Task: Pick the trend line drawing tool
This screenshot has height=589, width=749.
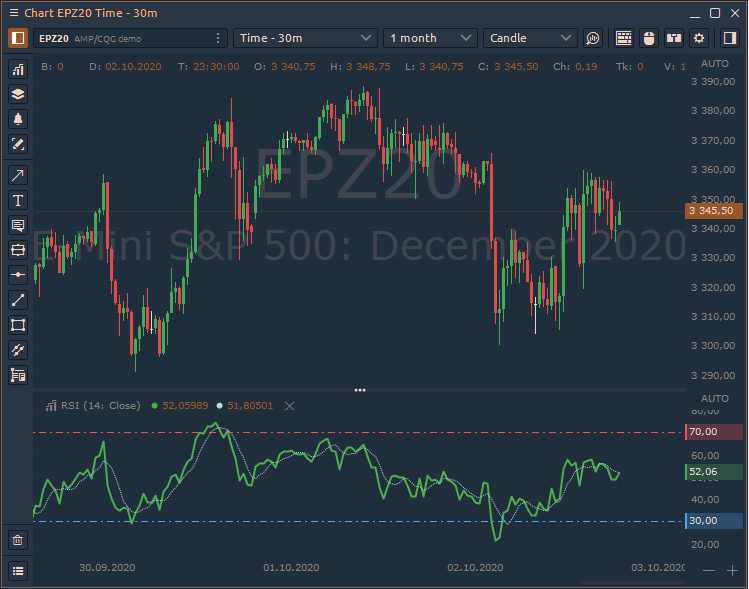Action: [18, 300]
